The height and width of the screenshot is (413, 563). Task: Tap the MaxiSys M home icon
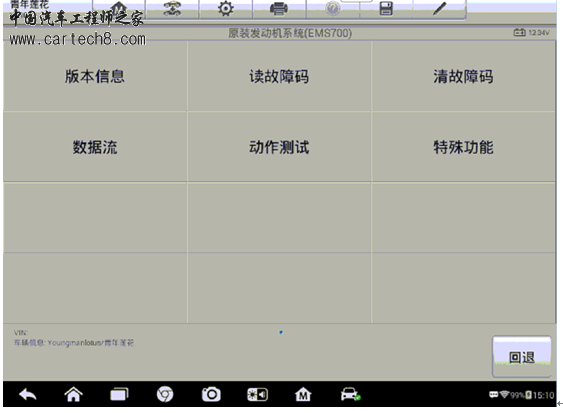(303, 394)
